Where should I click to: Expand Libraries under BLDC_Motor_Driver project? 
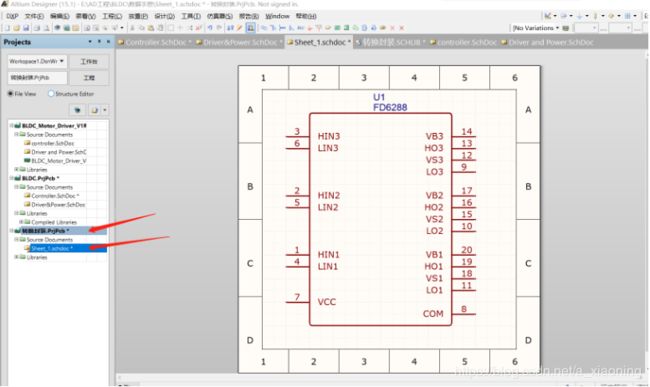pyautogui.click(x=17, y=169)
